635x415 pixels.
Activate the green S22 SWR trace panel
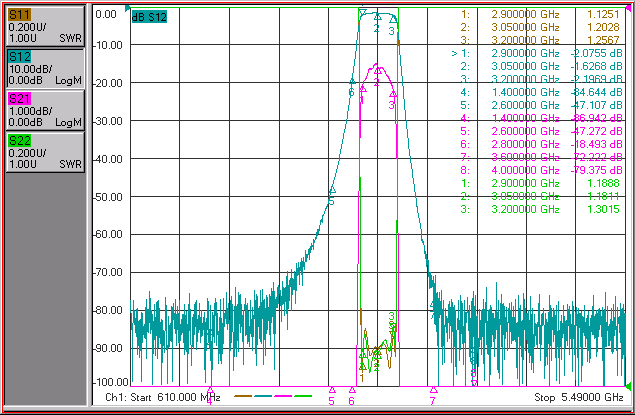click(45, 153)
